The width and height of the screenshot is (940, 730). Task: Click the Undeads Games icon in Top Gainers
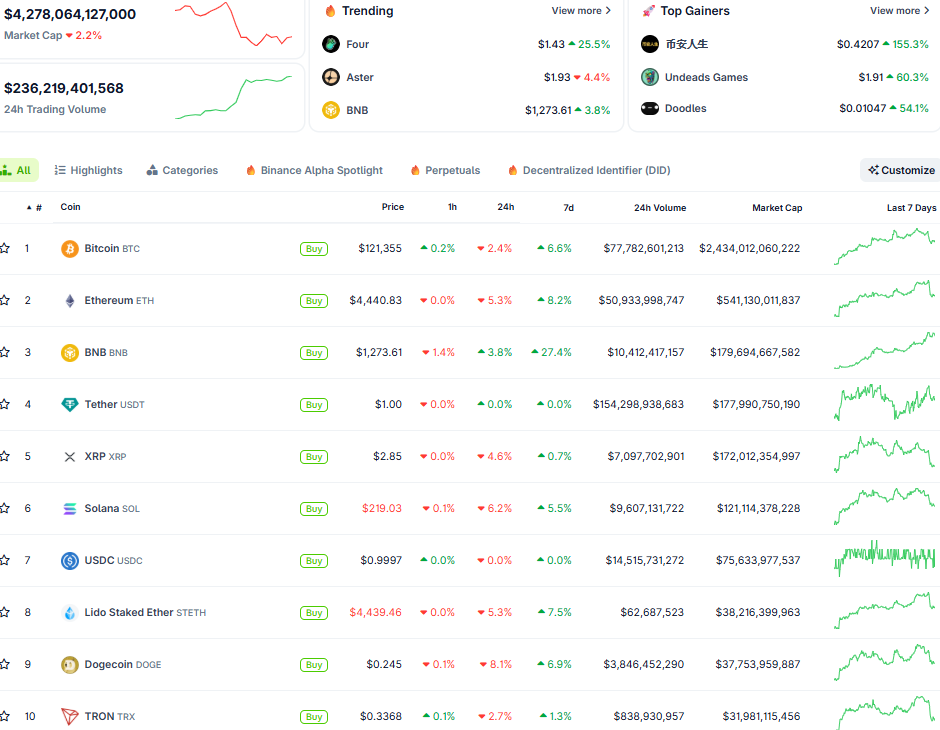(650, 77)
